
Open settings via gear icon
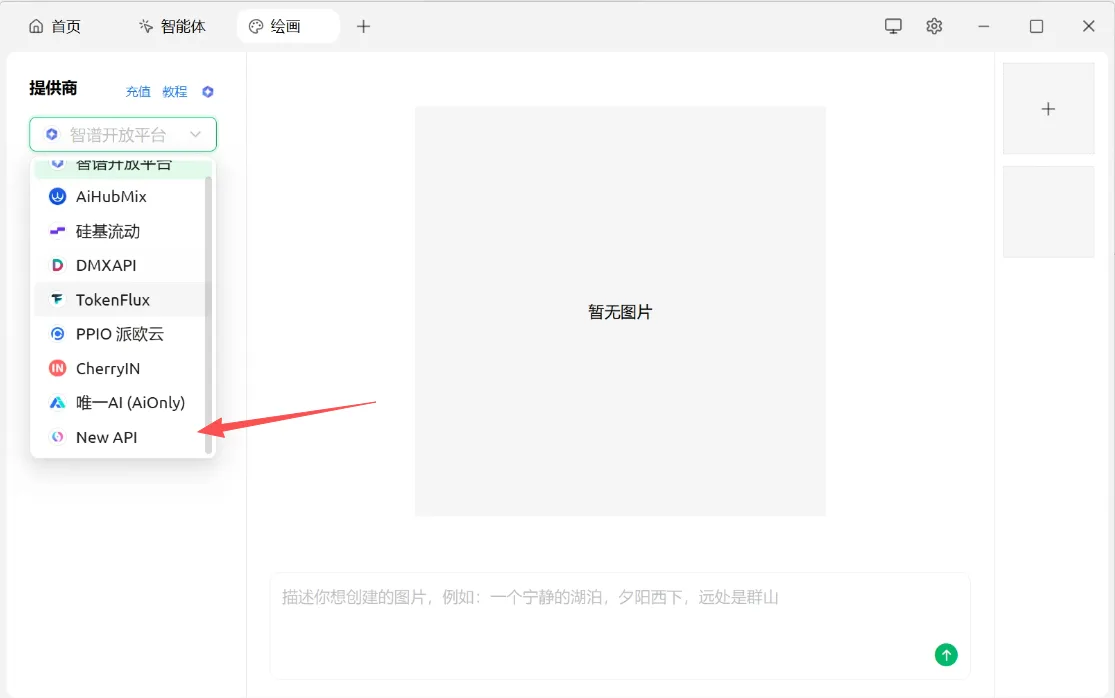934,26
